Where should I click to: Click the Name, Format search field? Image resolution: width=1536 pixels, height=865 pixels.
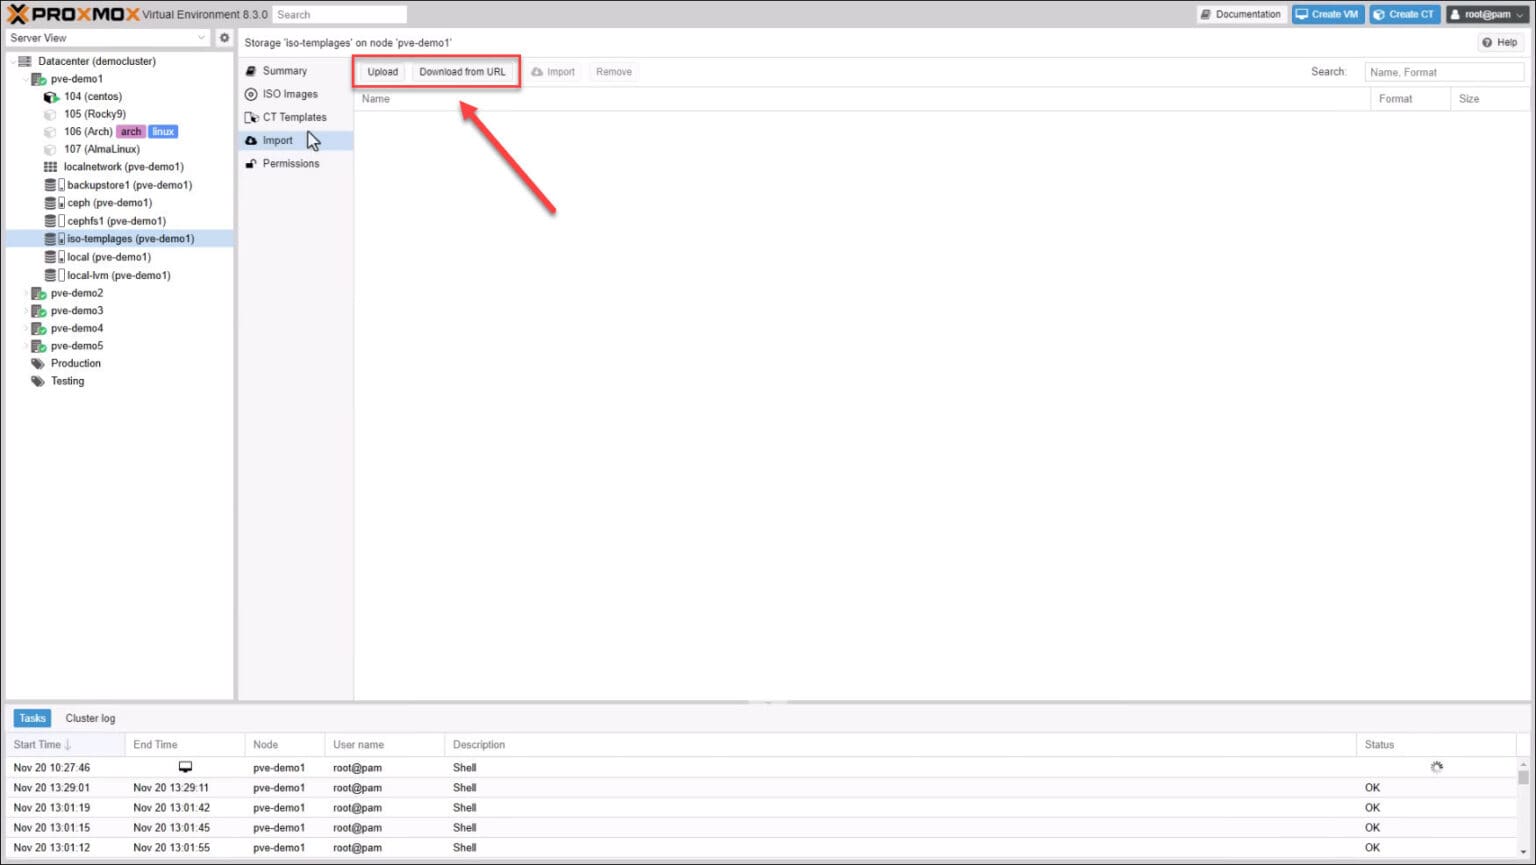(1444, 71)
